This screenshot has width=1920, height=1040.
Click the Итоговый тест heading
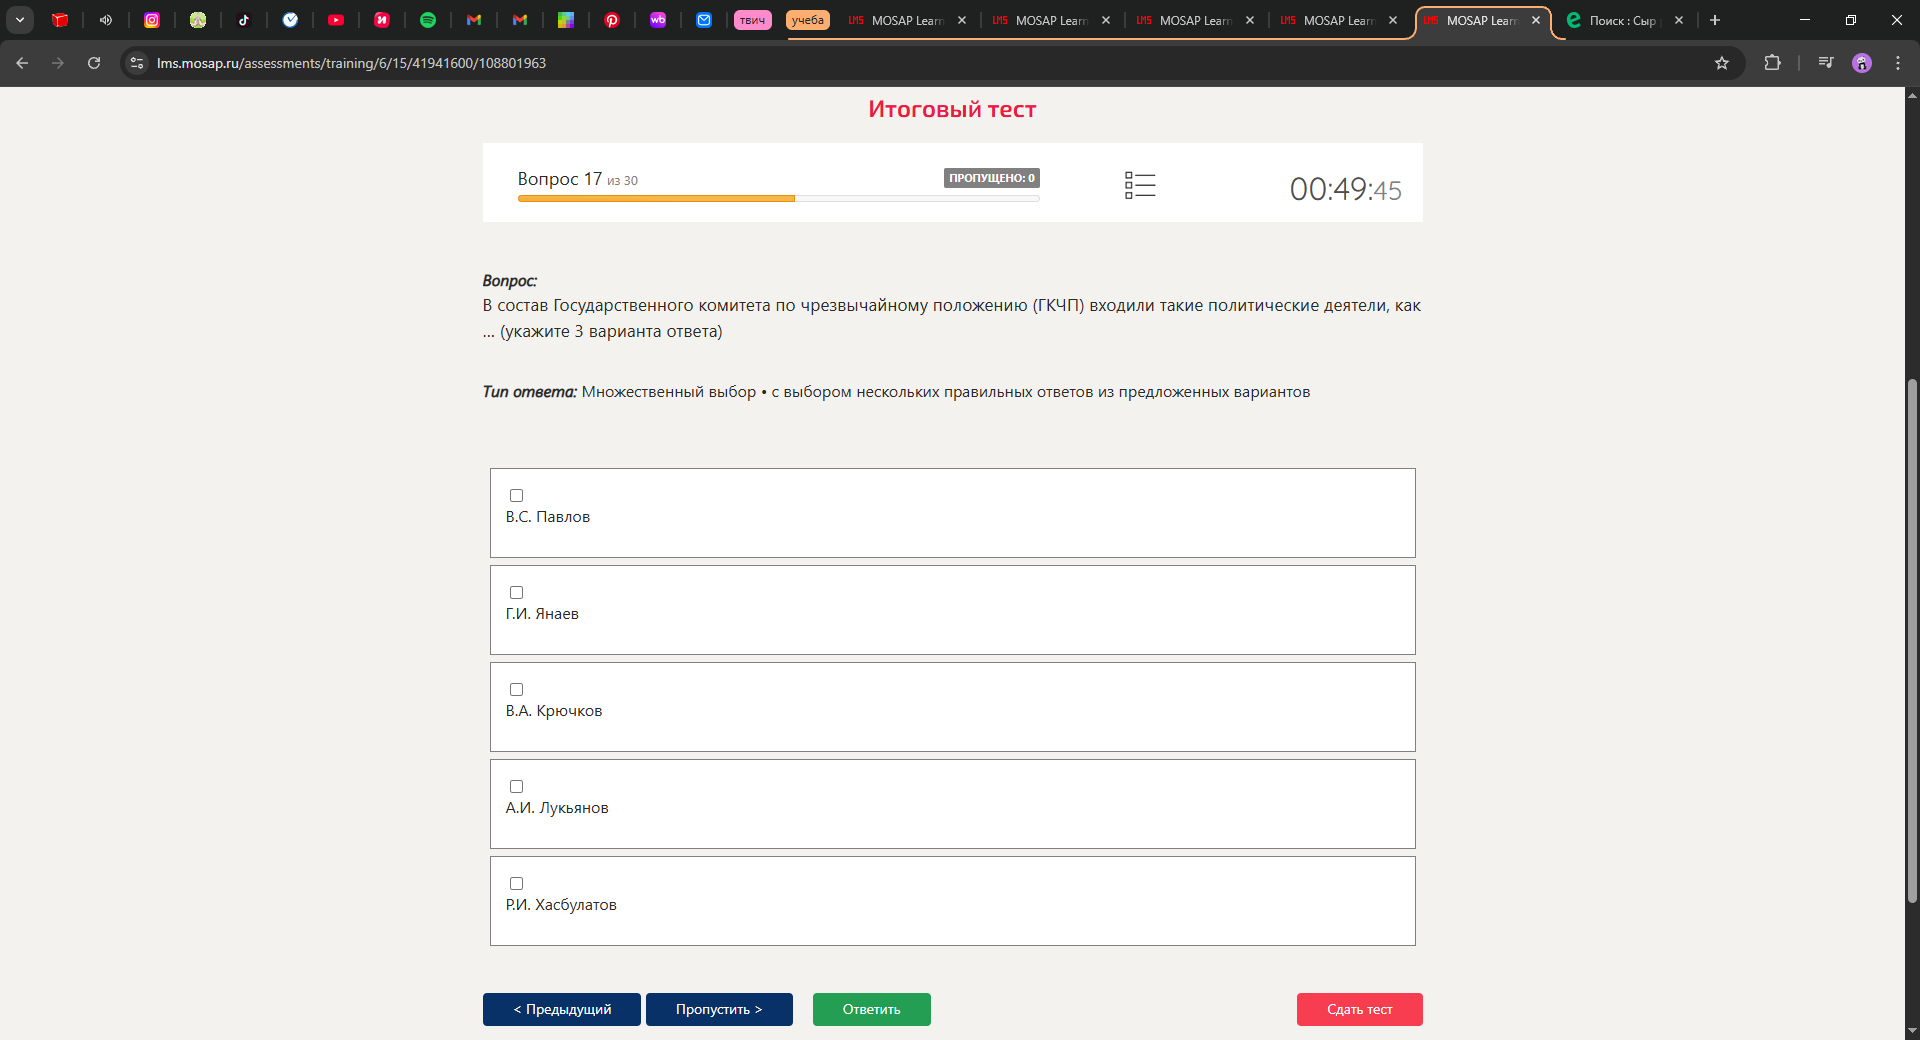click(952, 109)
